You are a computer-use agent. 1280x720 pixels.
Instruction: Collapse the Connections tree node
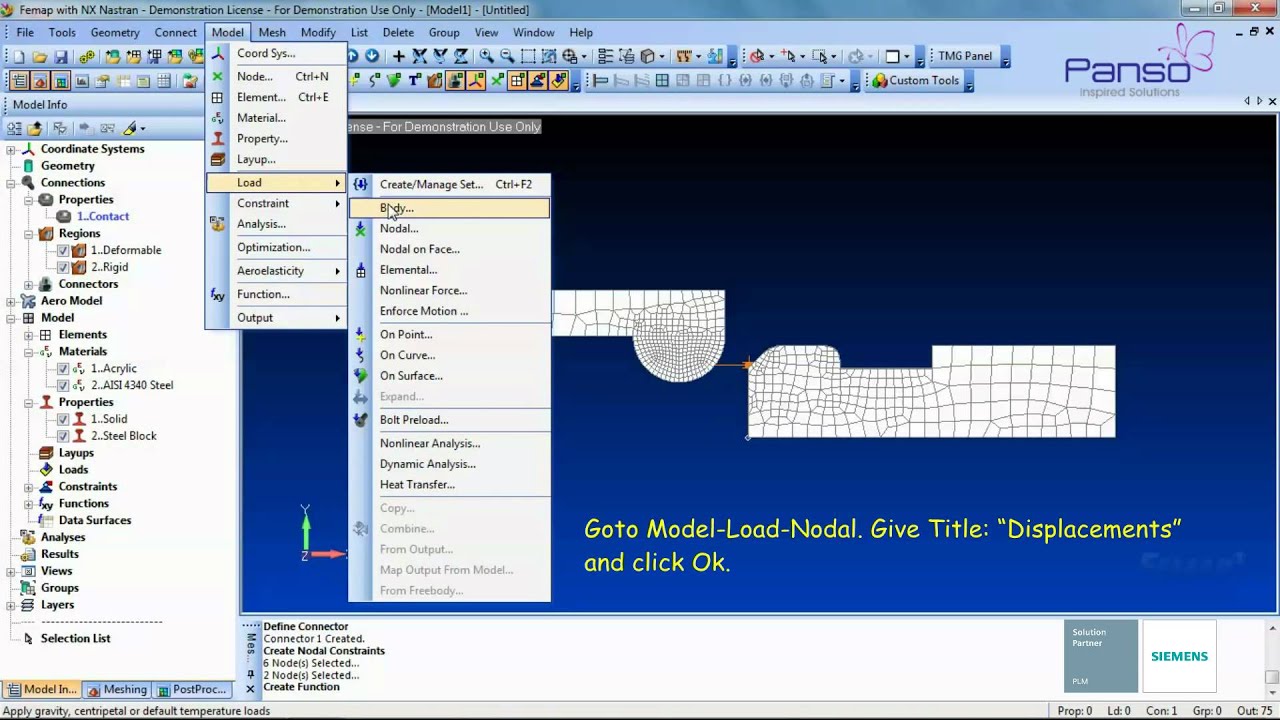coord(11,183)
